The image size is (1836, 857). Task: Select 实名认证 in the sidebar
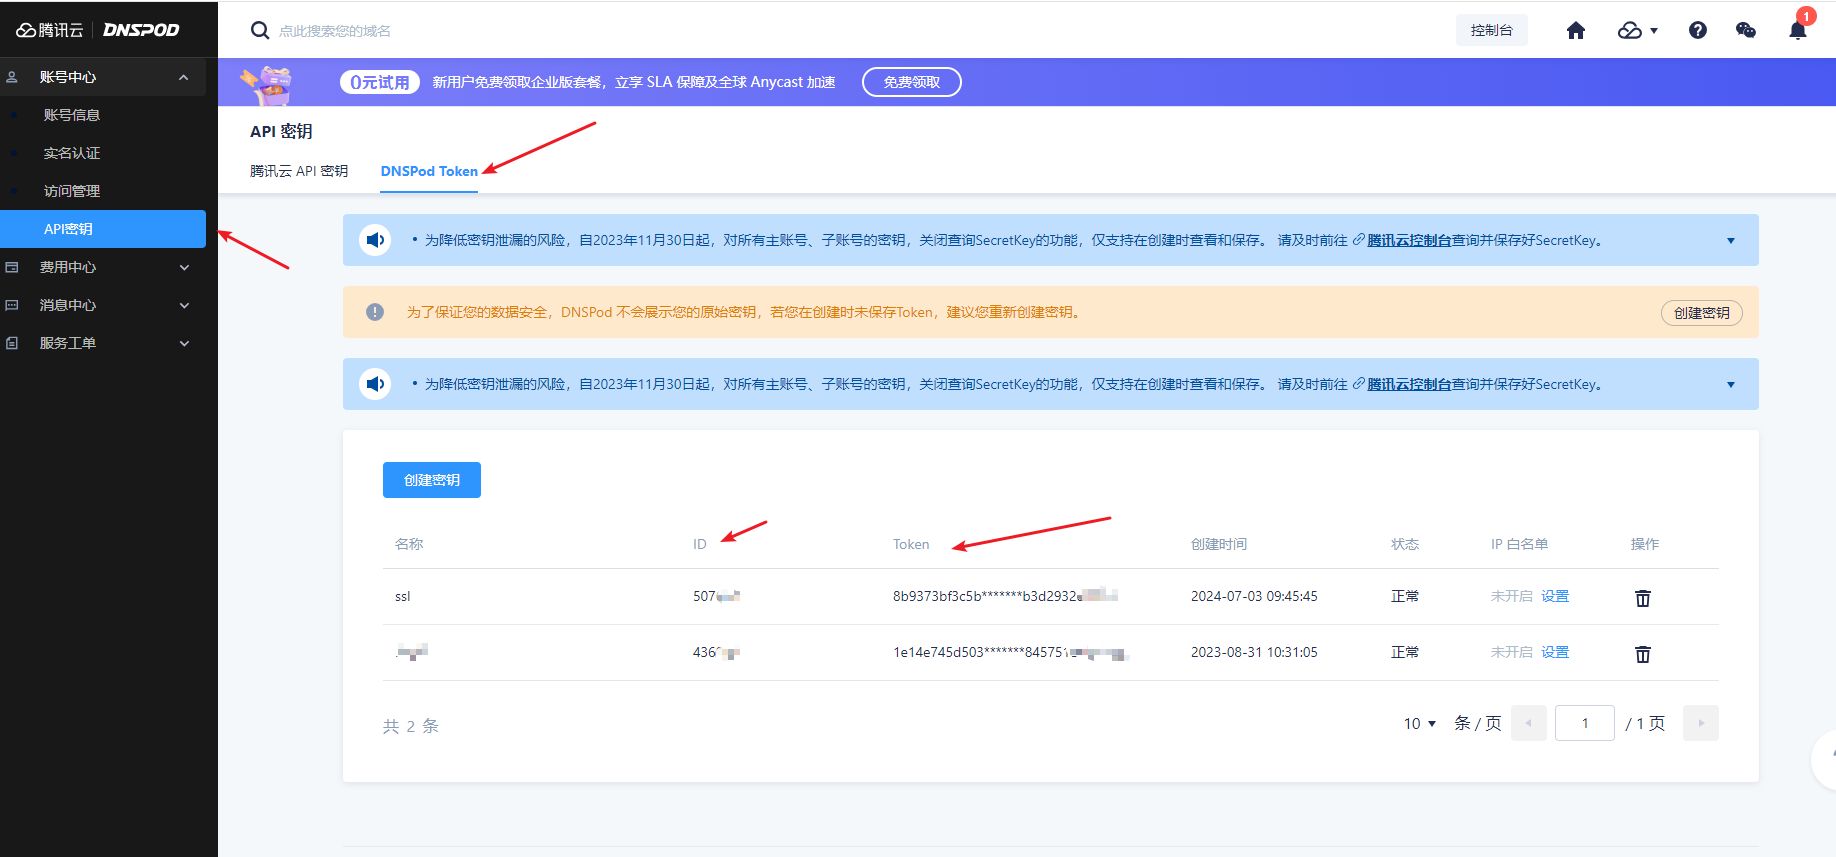[x=72, y=153]
